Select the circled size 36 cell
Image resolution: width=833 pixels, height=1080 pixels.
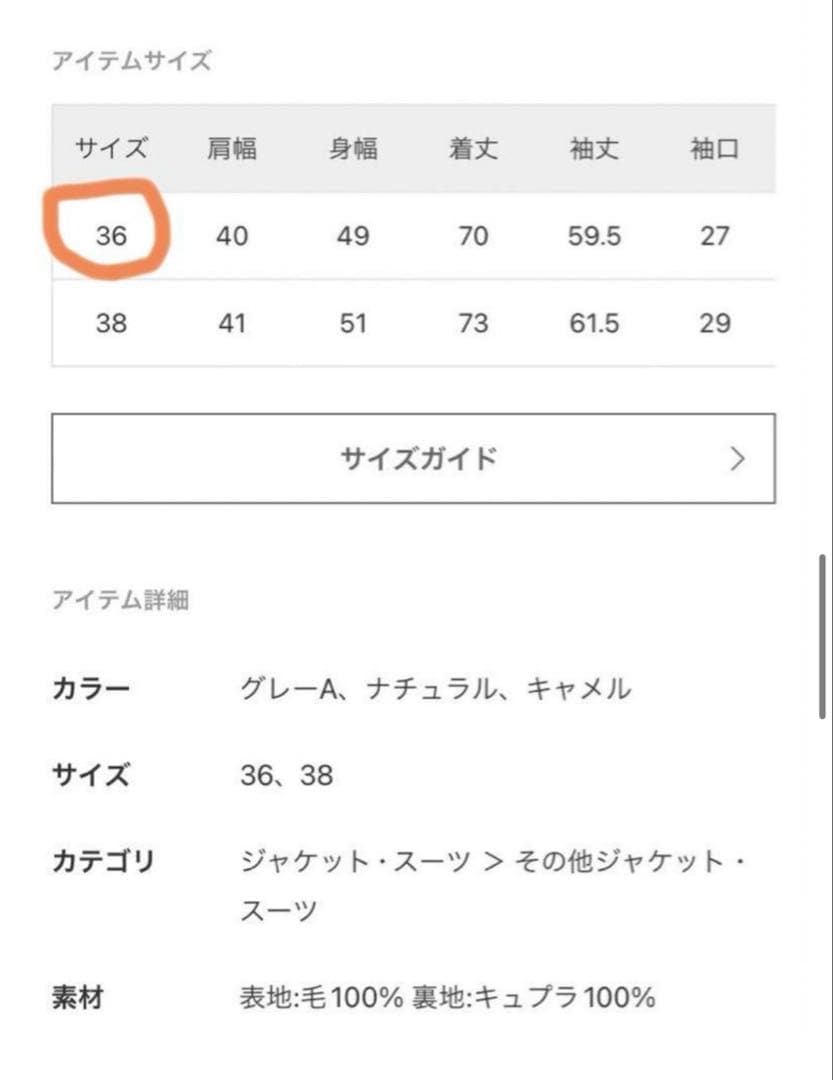111,236
